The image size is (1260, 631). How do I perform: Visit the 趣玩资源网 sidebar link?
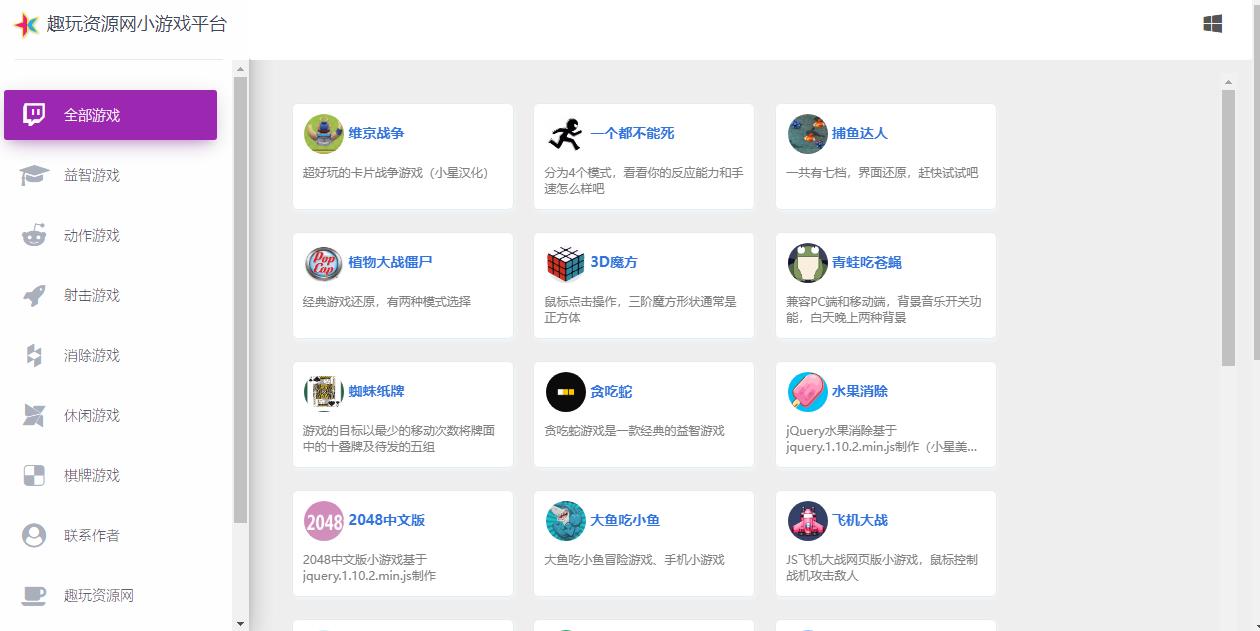110,595
